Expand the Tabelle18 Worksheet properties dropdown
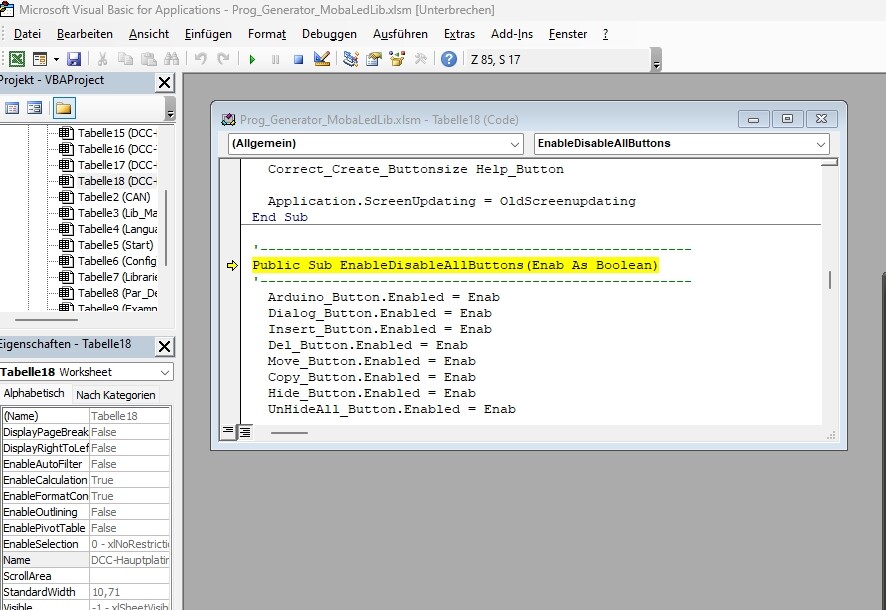This screenshot has width=886, height=610. tap(164, 372)
